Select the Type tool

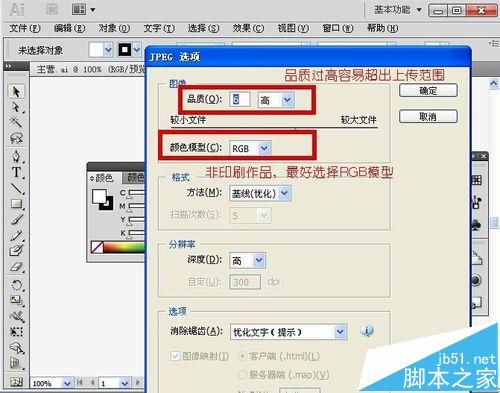pos(16,172)
